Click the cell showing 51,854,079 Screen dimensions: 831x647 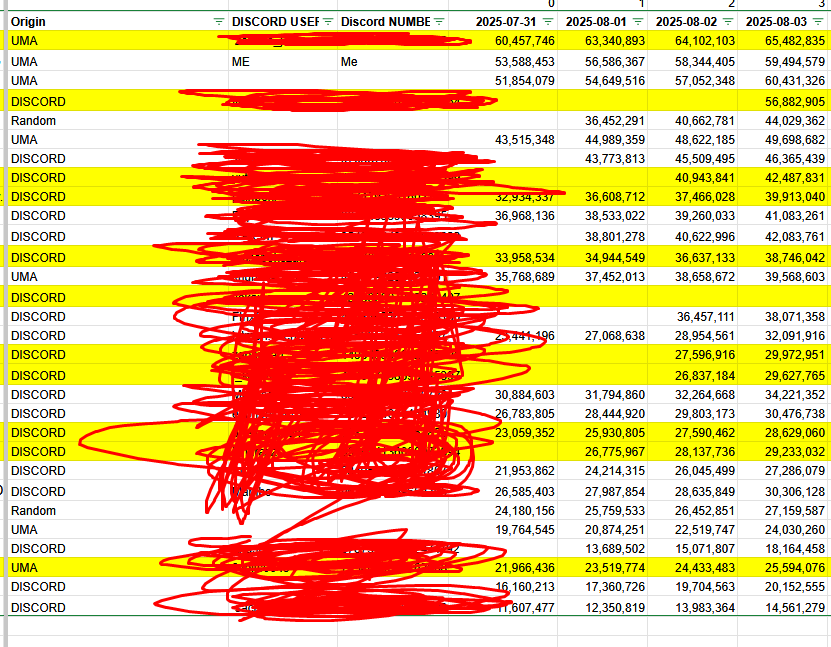(503, 81)
